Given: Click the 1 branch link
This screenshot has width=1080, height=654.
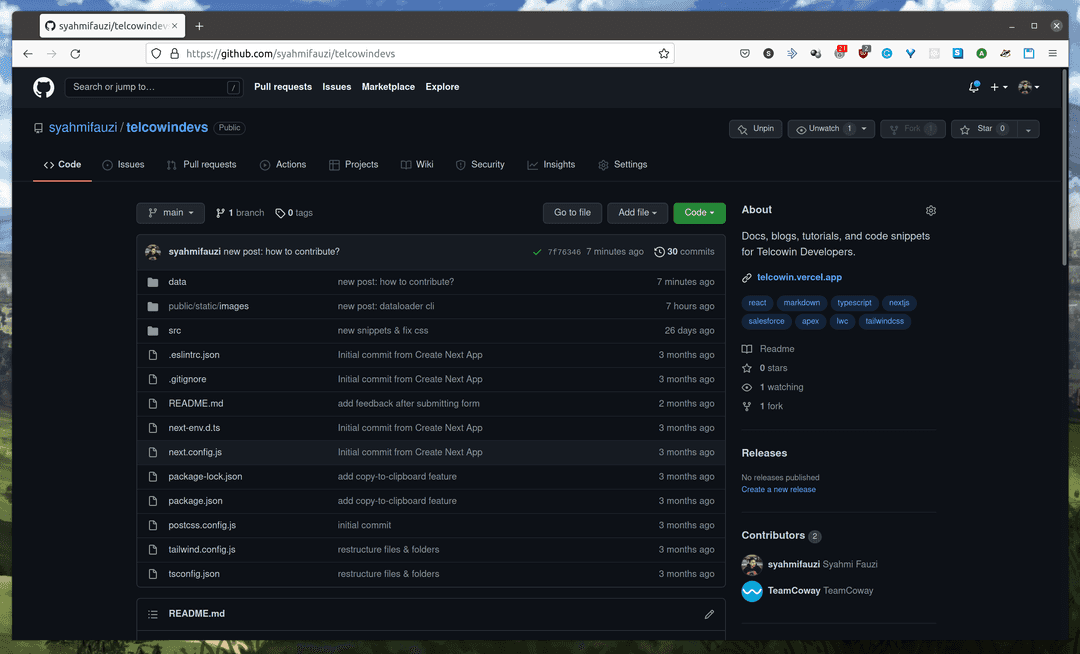Looking at the screenshot, I should pos(240,213).
